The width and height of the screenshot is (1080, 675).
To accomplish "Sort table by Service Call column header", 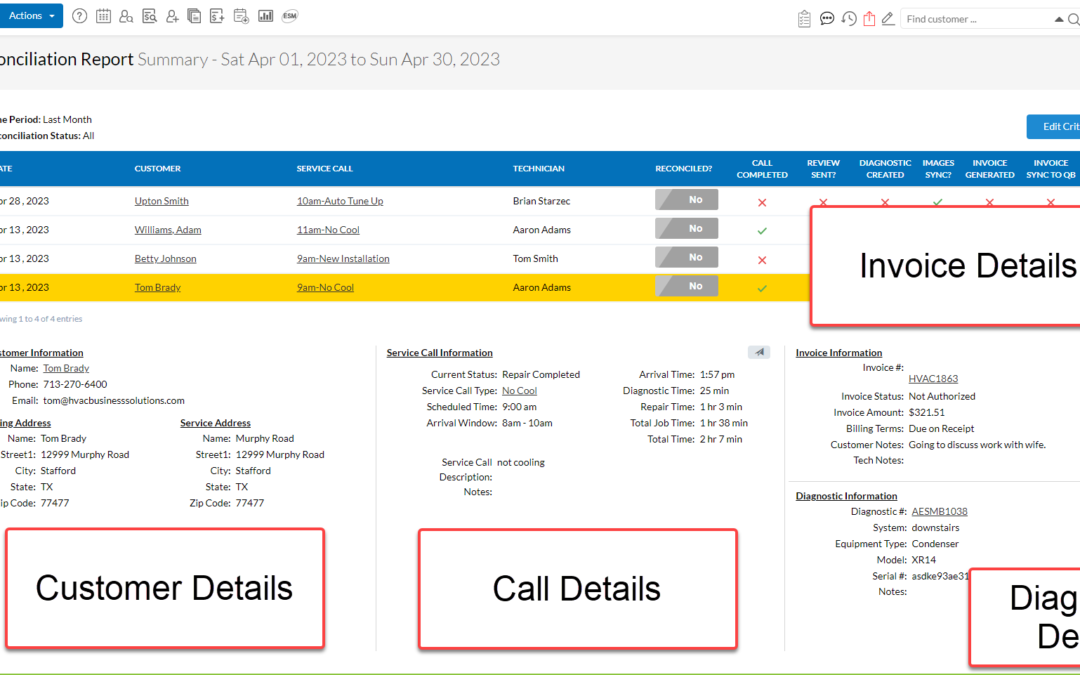I will click(324, 169).
